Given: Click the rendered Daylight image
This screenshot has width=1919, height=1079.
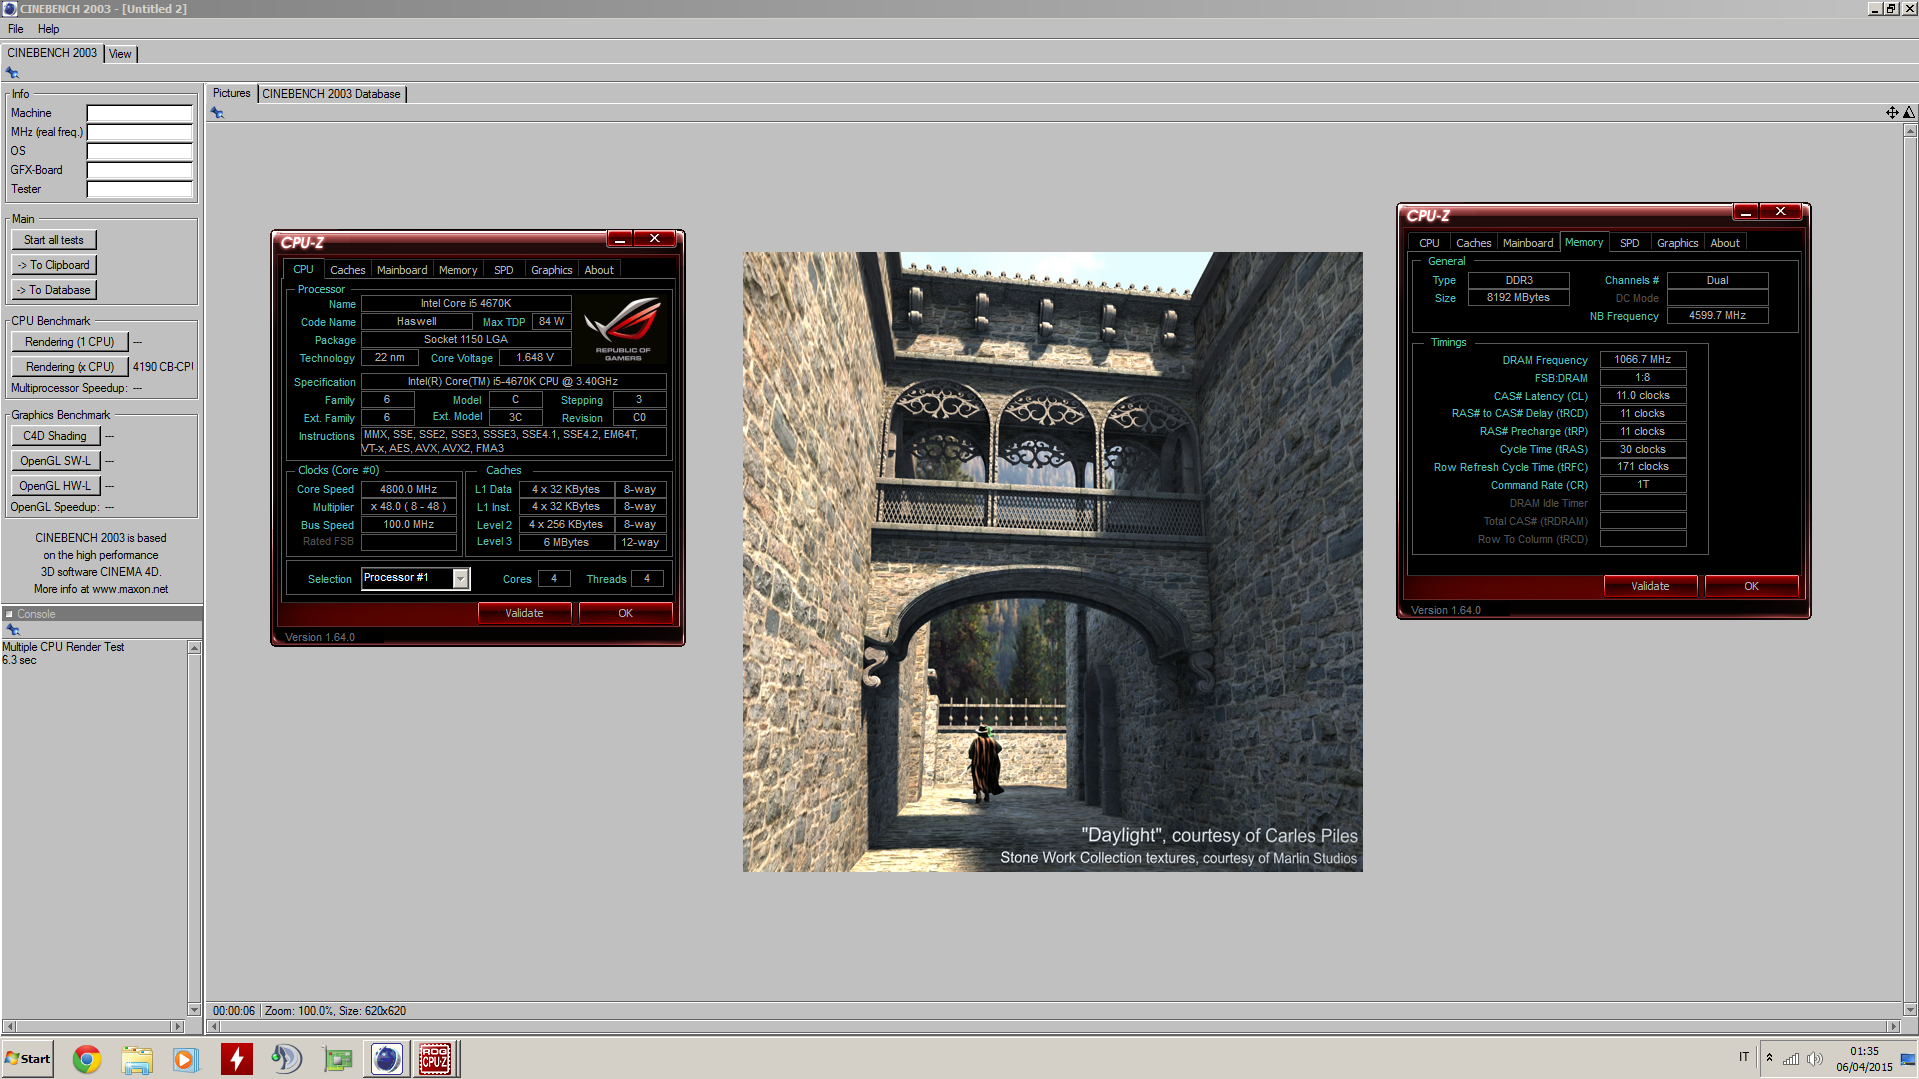Looking at the screenshot, I should (1052, 562).
